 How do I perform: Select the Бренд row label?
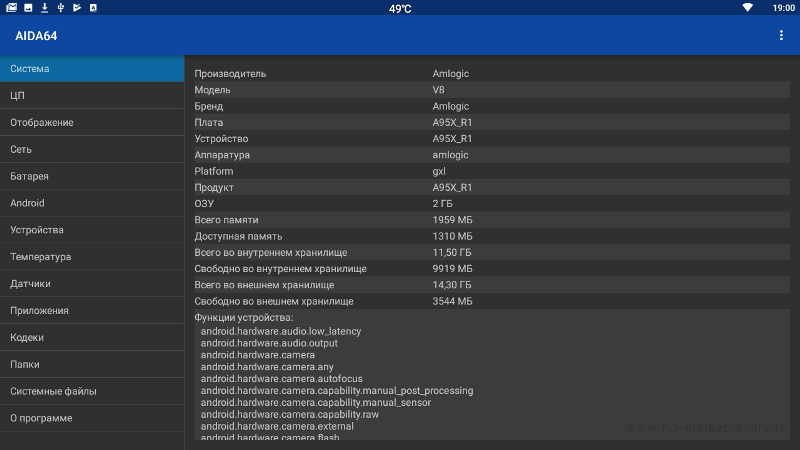click(209, 106)
